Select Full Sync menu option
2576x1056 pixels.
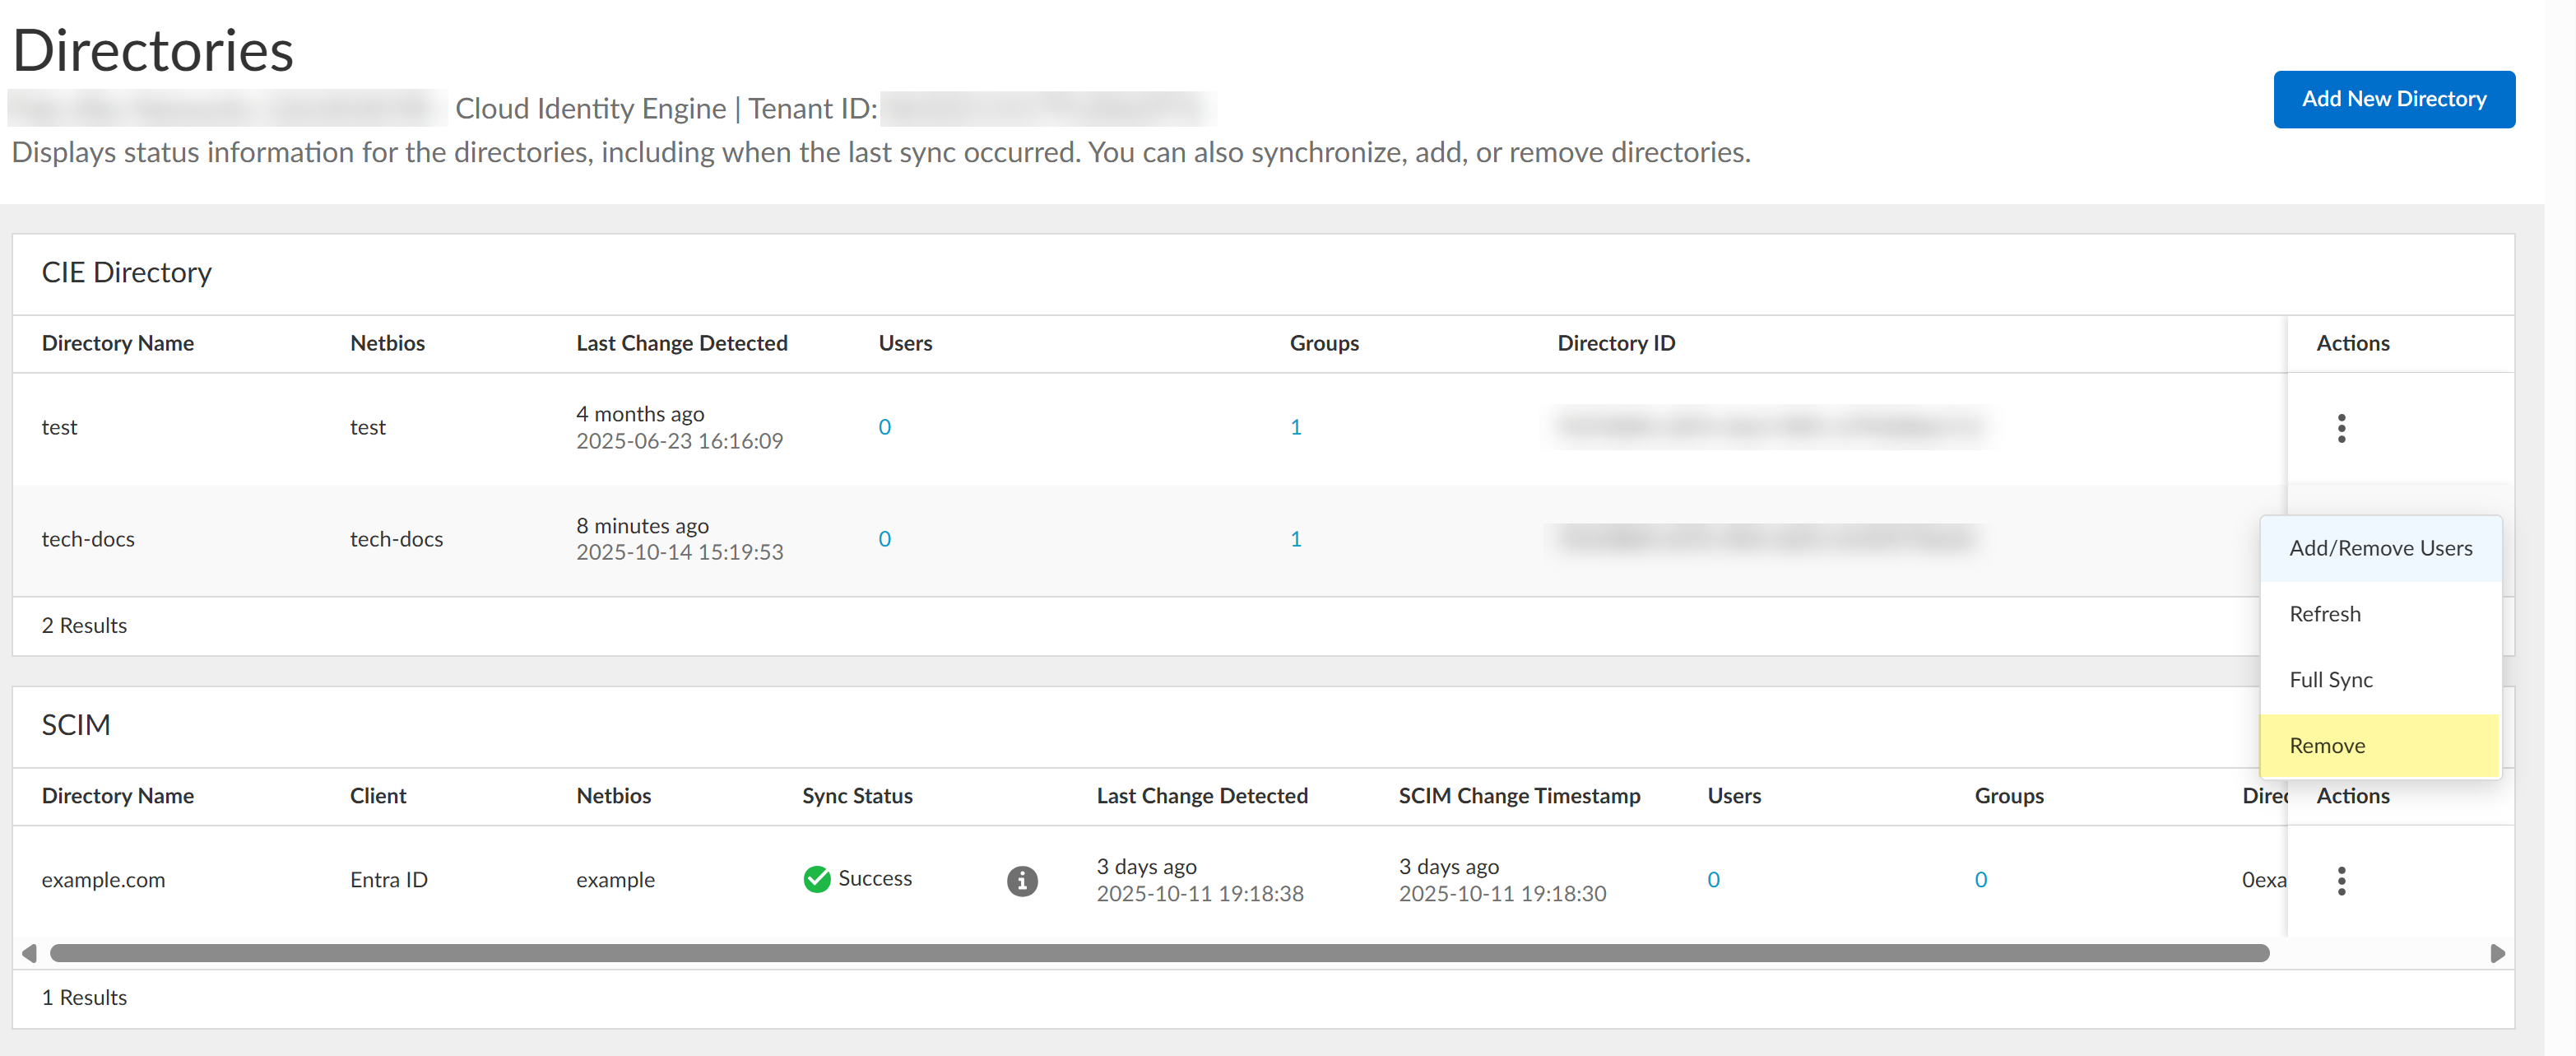2330,680
